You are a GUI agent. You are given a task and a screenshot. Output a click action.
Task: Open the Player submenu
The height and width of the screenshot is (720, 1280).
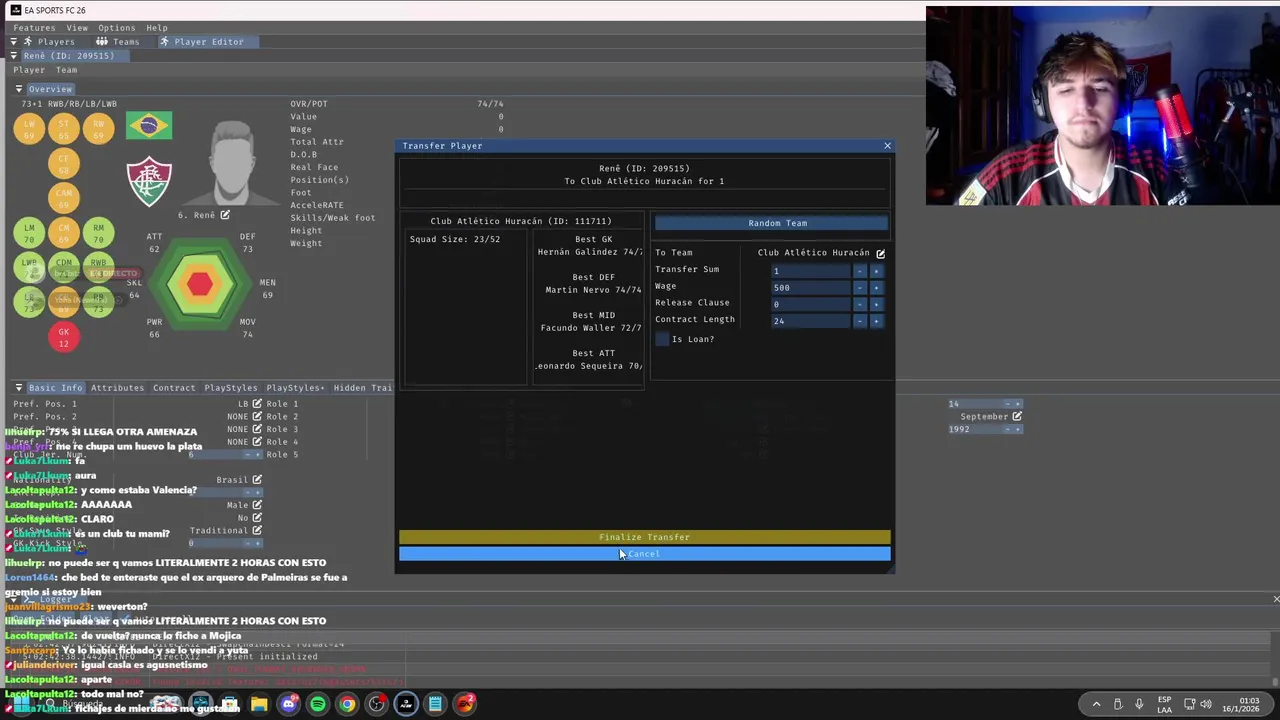pyautogui.click(x=29, y=70)
